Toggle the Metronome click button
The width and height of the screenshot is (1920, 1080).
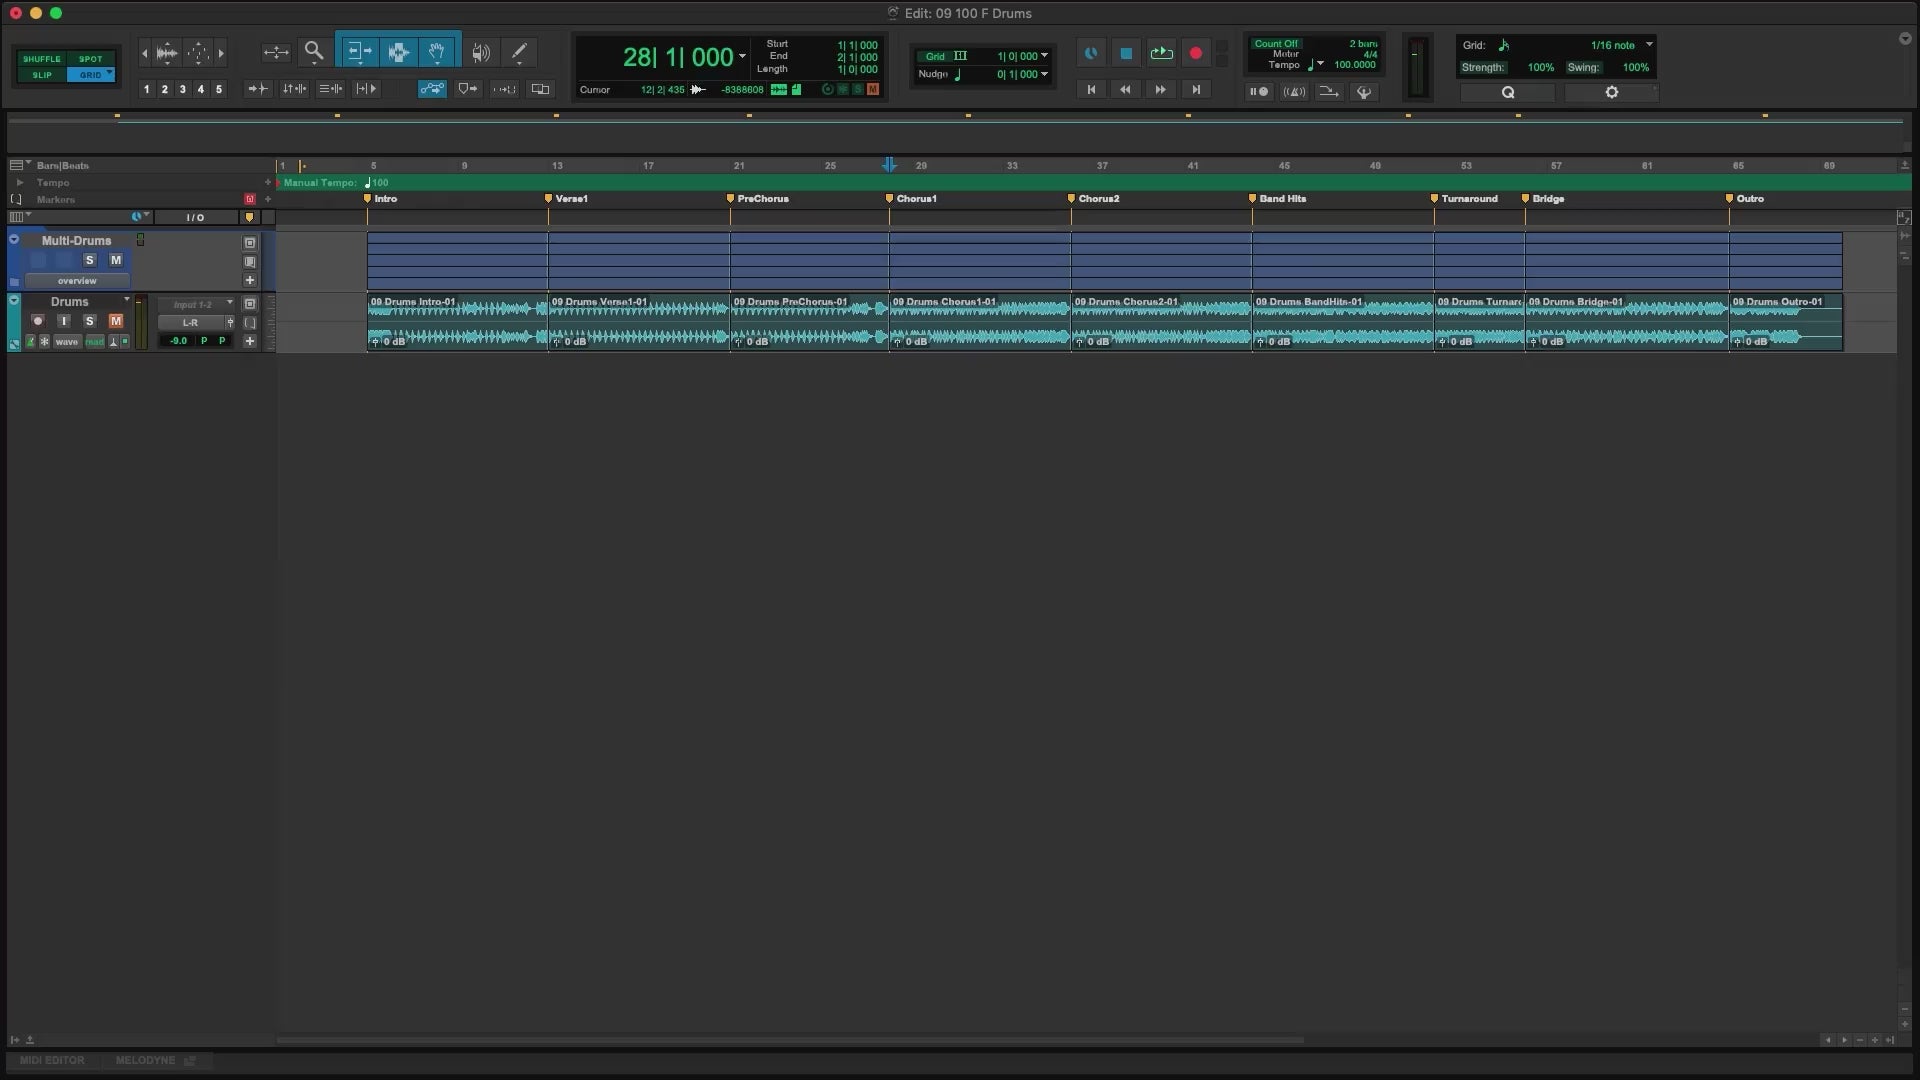(x=1294, y=92)
